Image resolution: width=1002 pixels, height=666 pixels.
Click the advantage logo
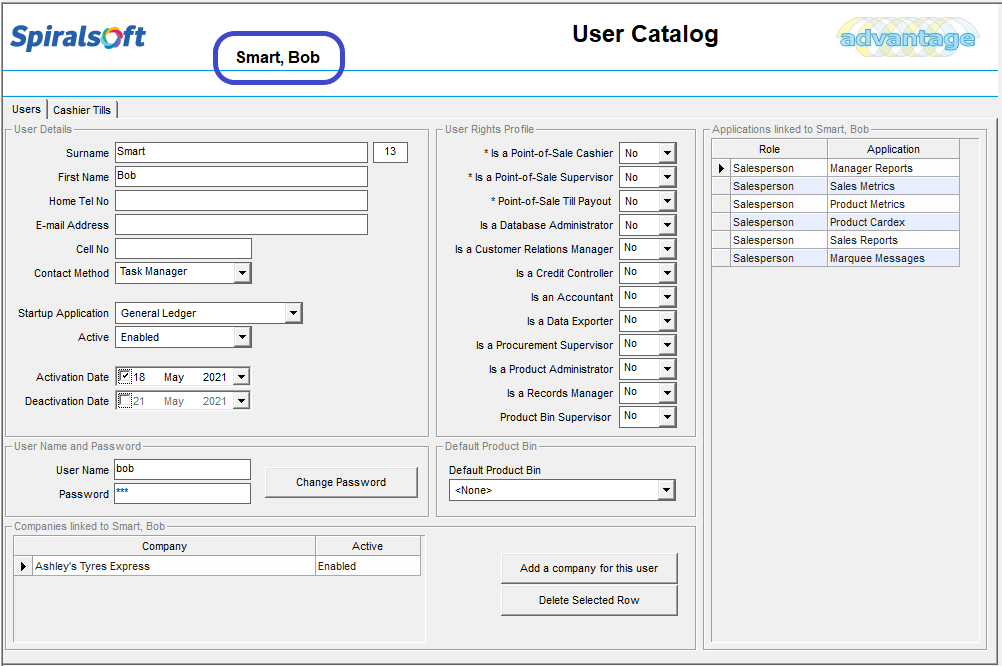[907, 38]
